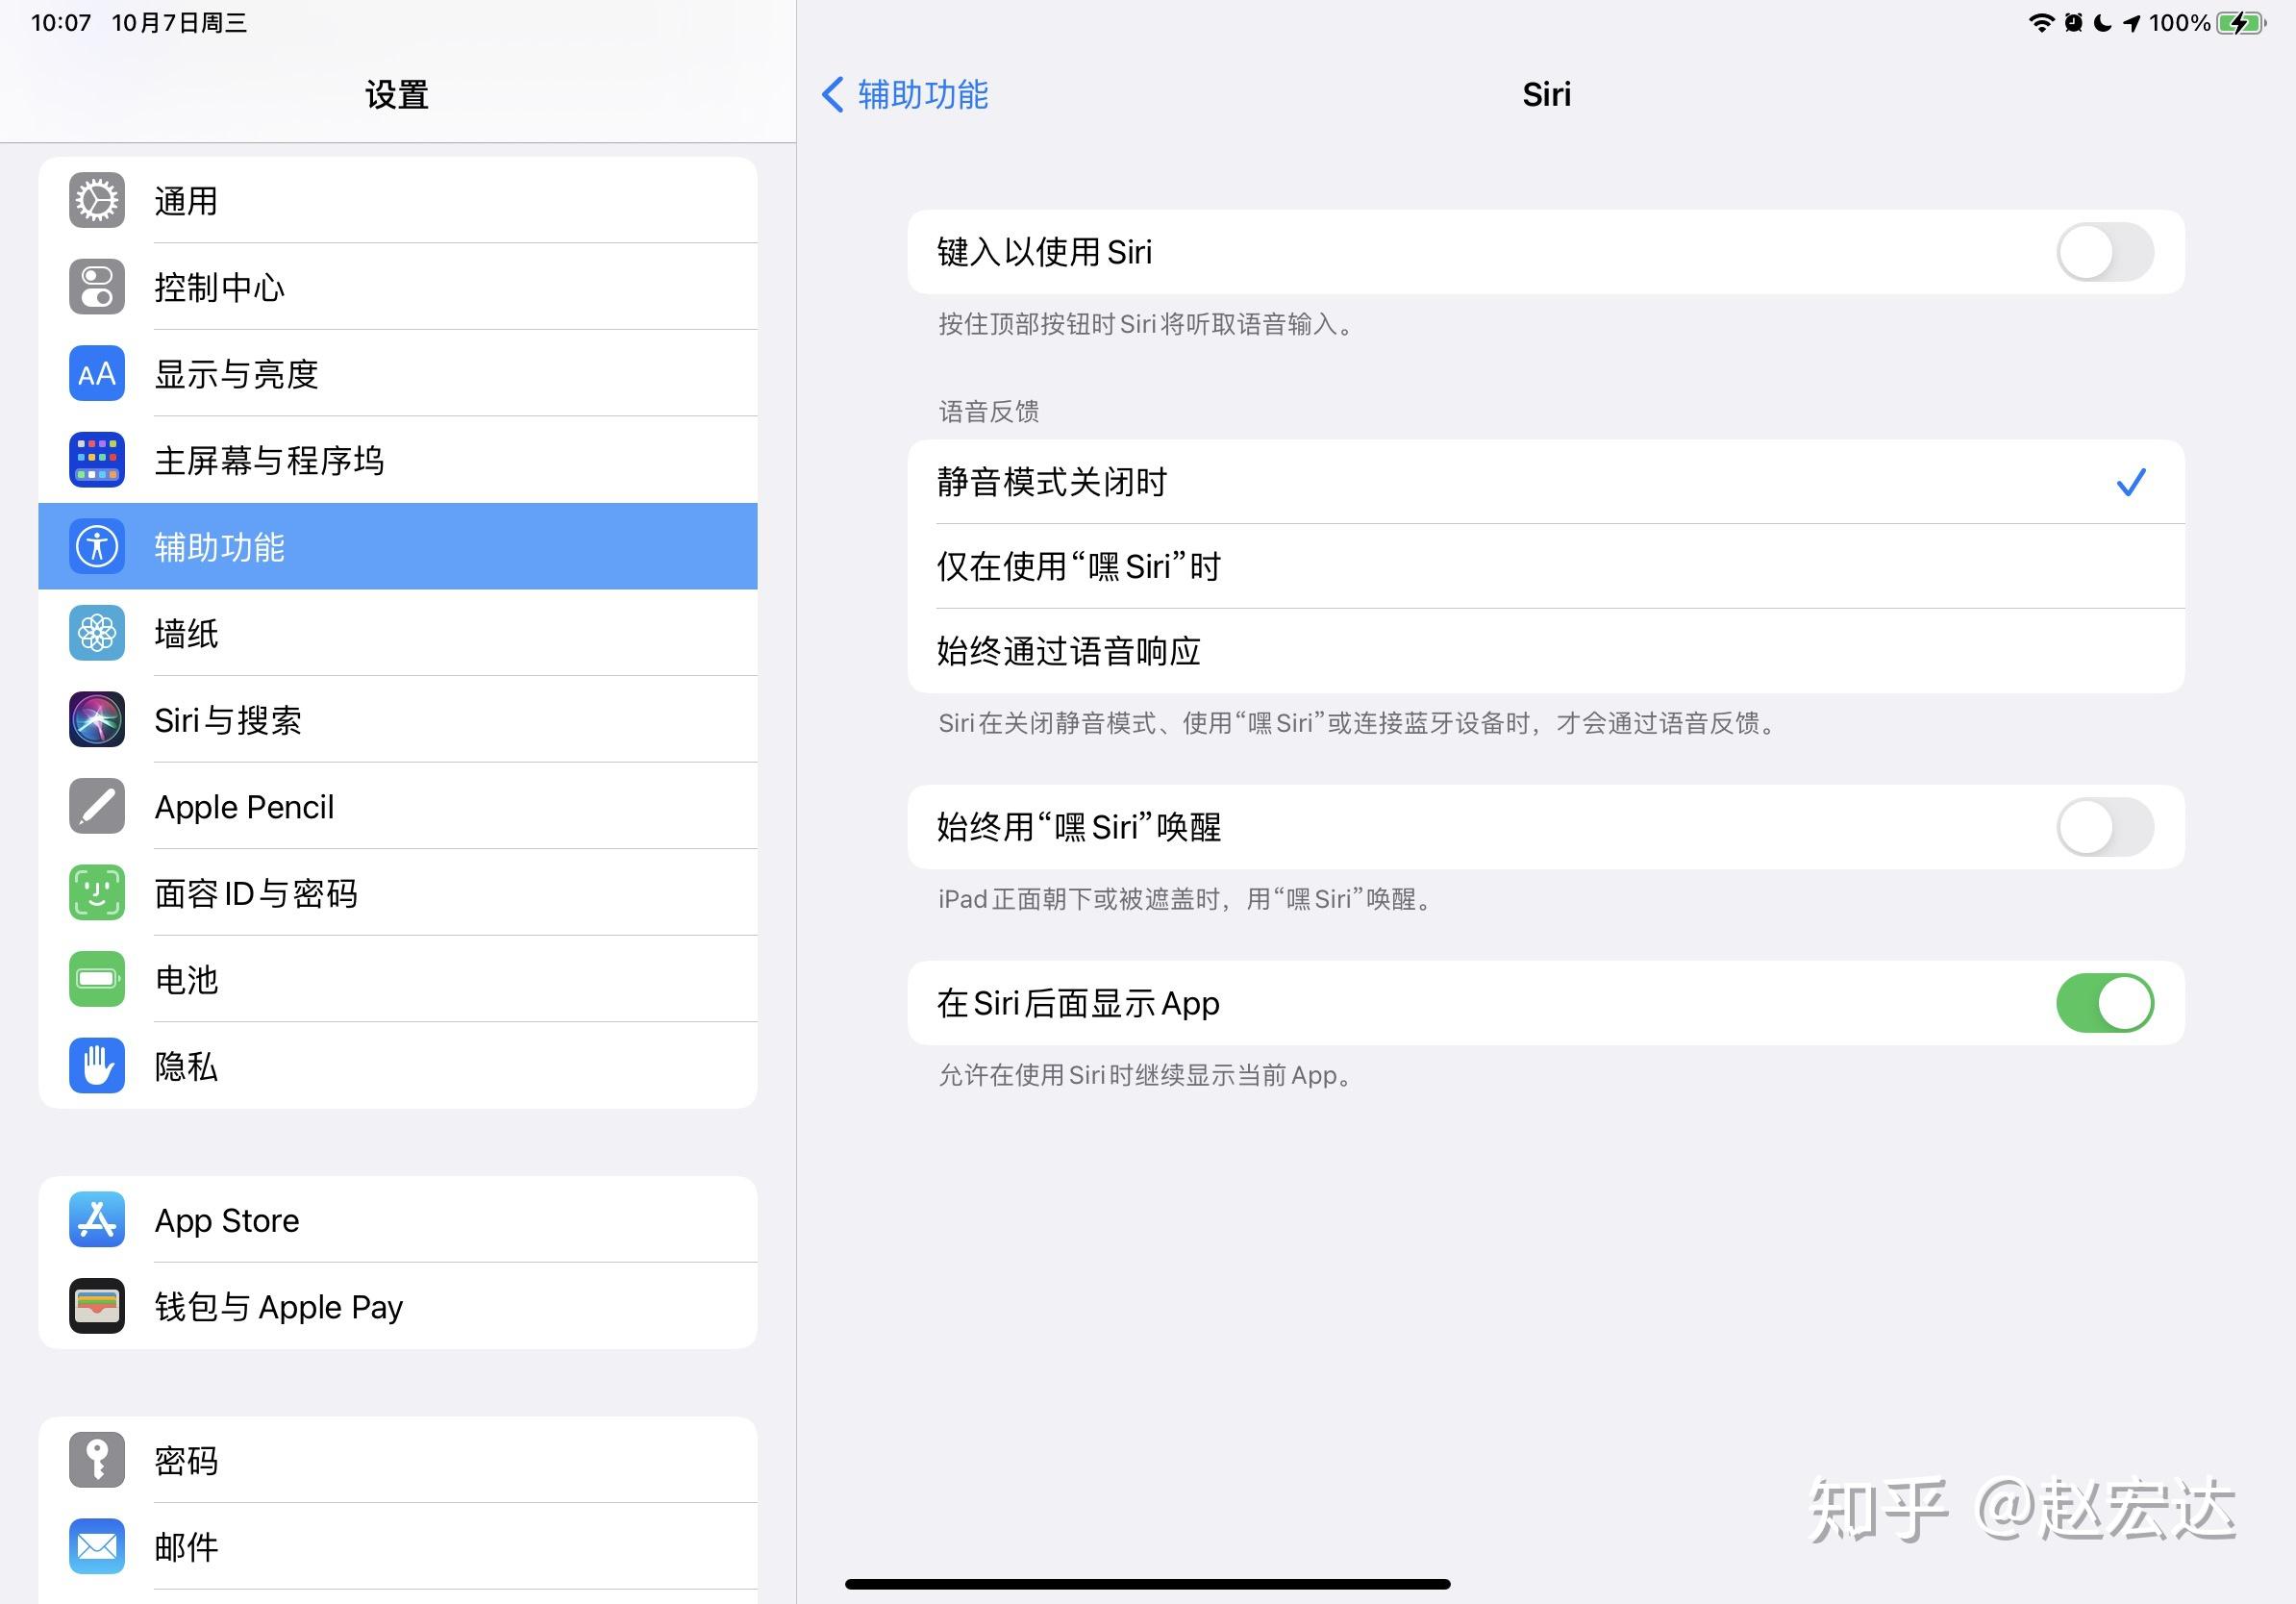Image resolution: width=2296 pixels, height=1604 pixels.
Task: Tap the Mail envelope icon
Action: [x=97, y=1547]
